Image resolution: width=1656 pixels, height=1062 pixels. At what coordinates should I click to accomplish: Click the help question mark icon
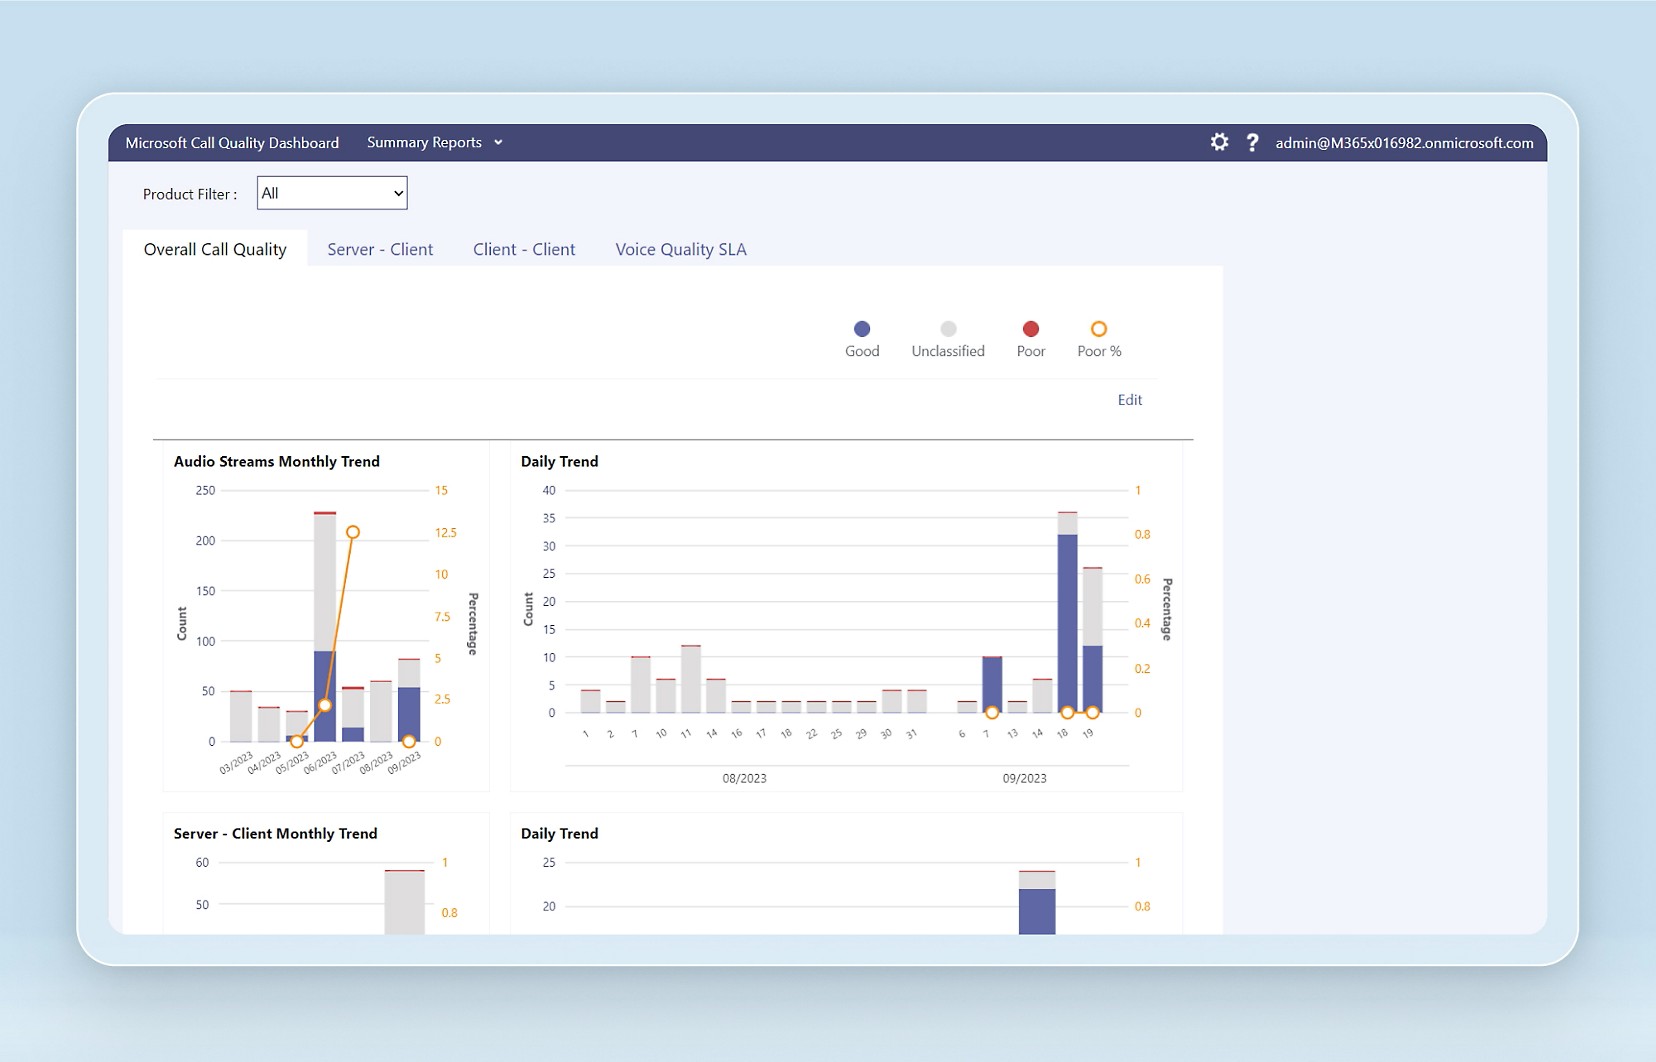(x=1252, y=142)
